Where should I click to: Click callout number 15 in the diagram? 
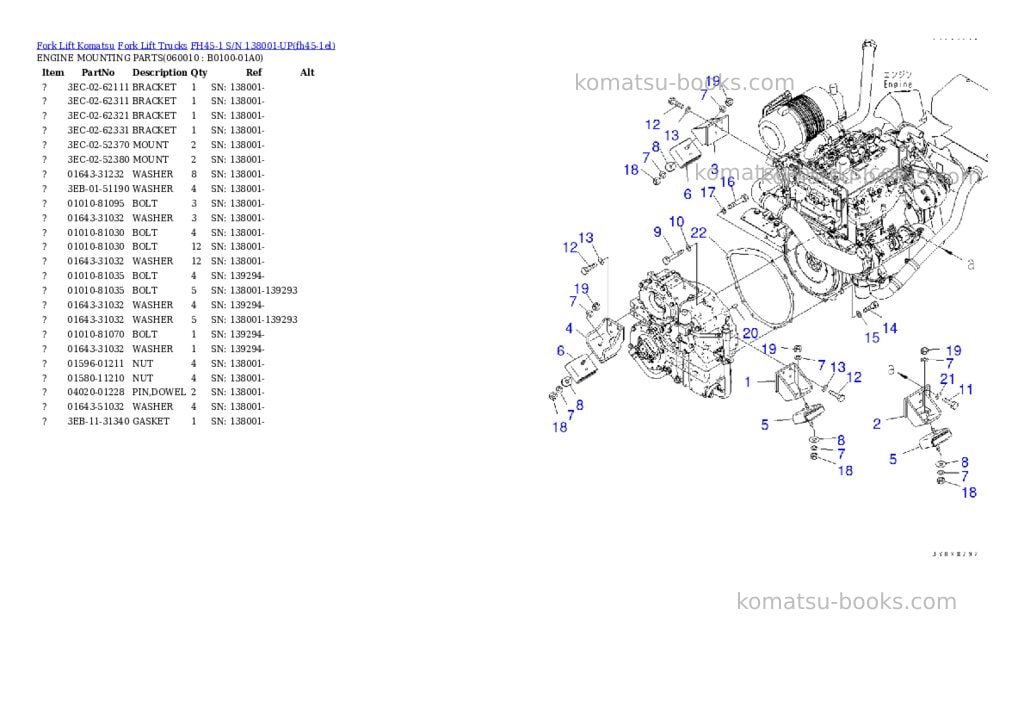[872, 338]
